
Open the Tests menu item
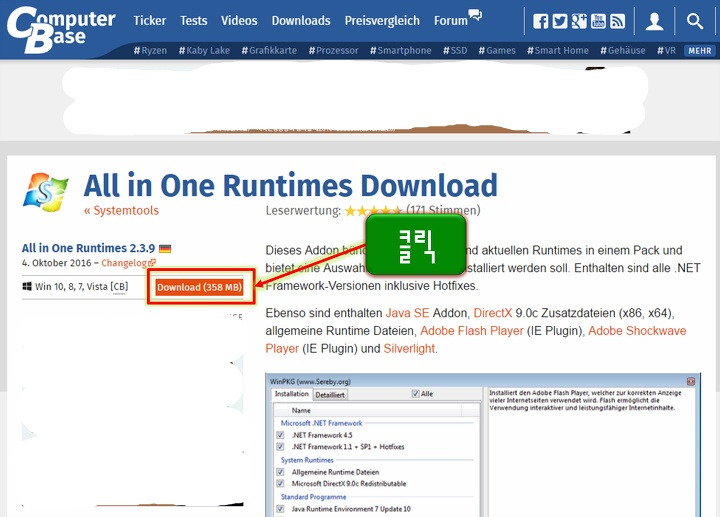pyautogui.click(x=193, y=21)
